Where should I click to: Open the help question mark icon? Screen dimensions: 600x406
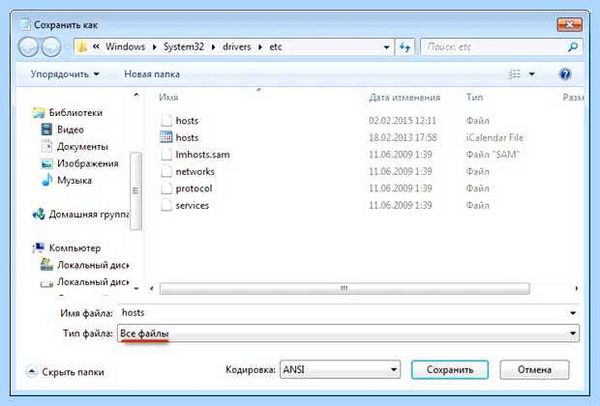[x=565, y=74]
